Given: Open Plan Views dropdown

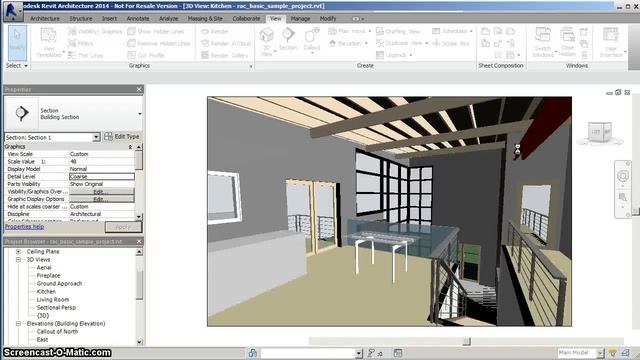Looking at the screenshot, I should click(x=349, y=31).
